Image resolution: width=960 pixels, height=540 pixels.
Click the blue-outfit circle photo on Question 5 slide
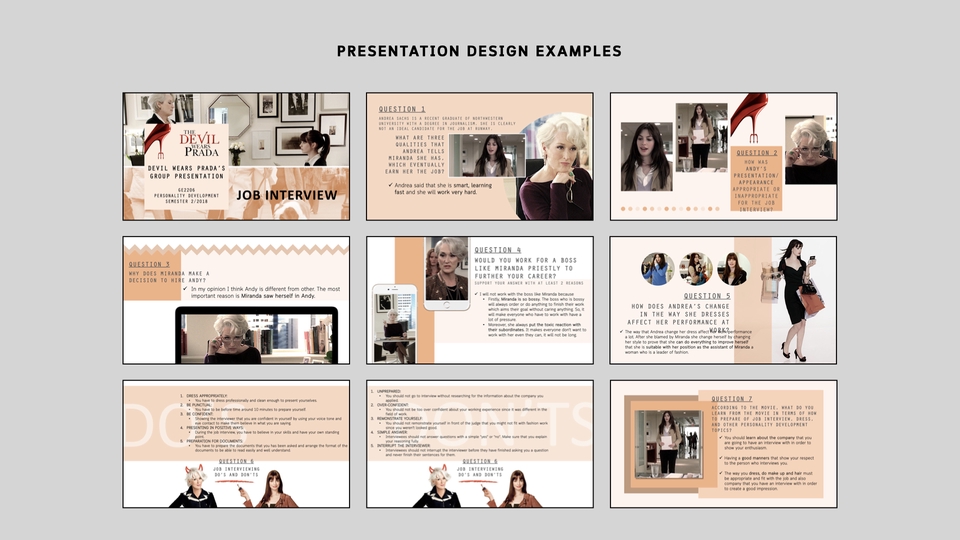[658, 268]
